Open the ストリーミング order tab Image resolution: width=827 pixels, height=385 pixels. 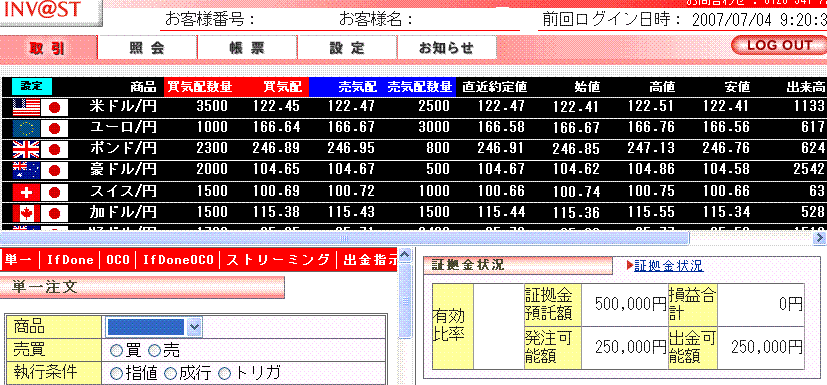pyautogui.click(x=278, y=260)
